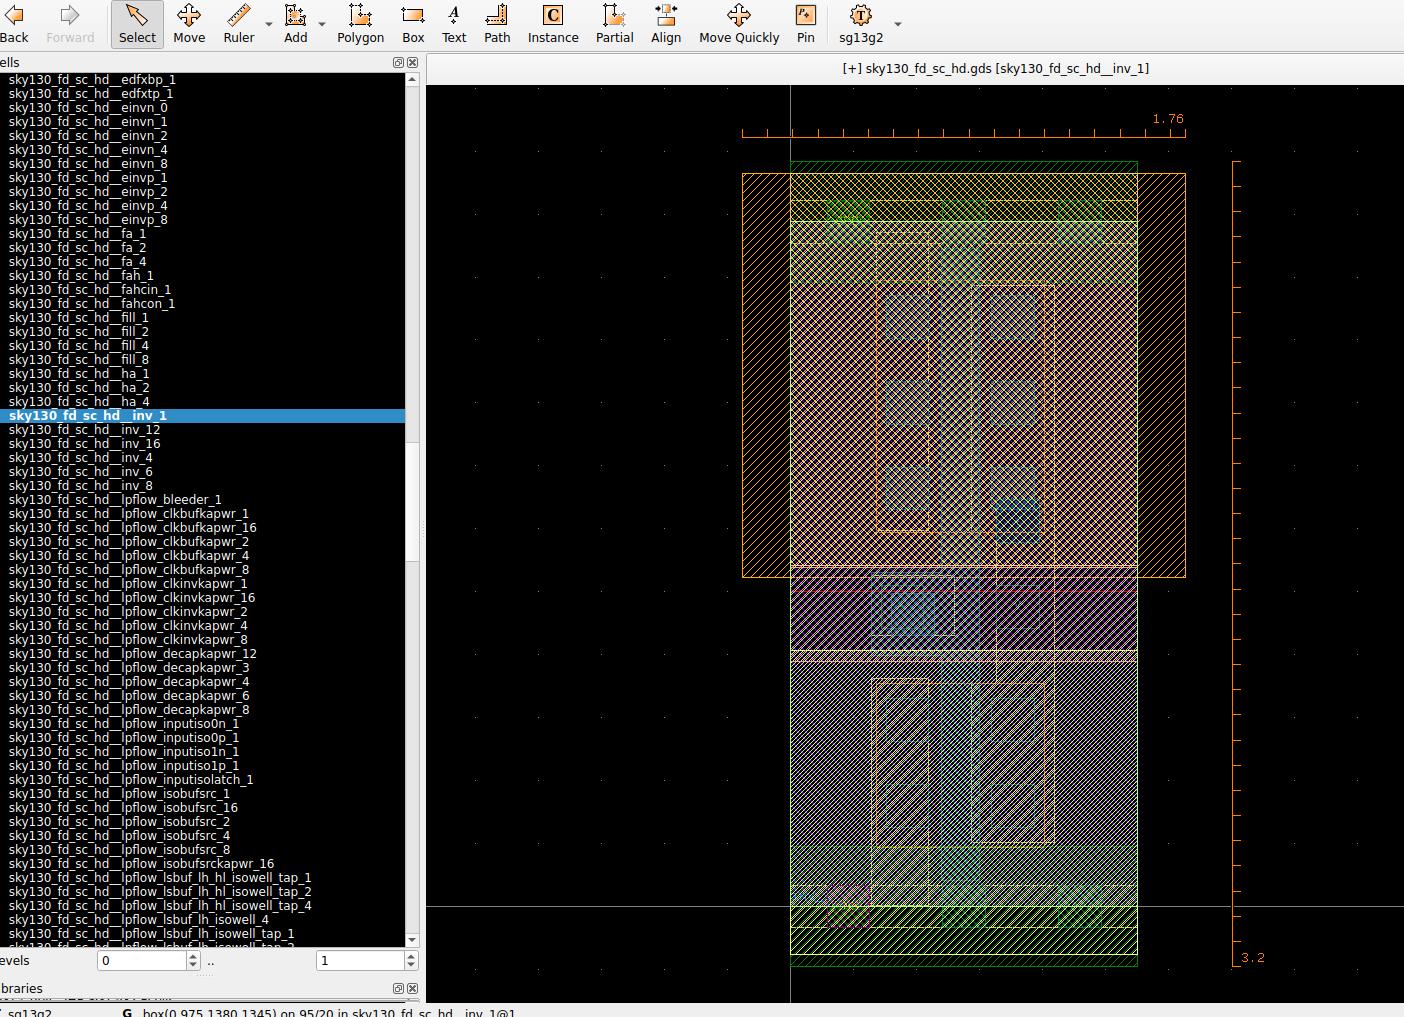Expand the Add tool dropdown arrow

point(322,24)
